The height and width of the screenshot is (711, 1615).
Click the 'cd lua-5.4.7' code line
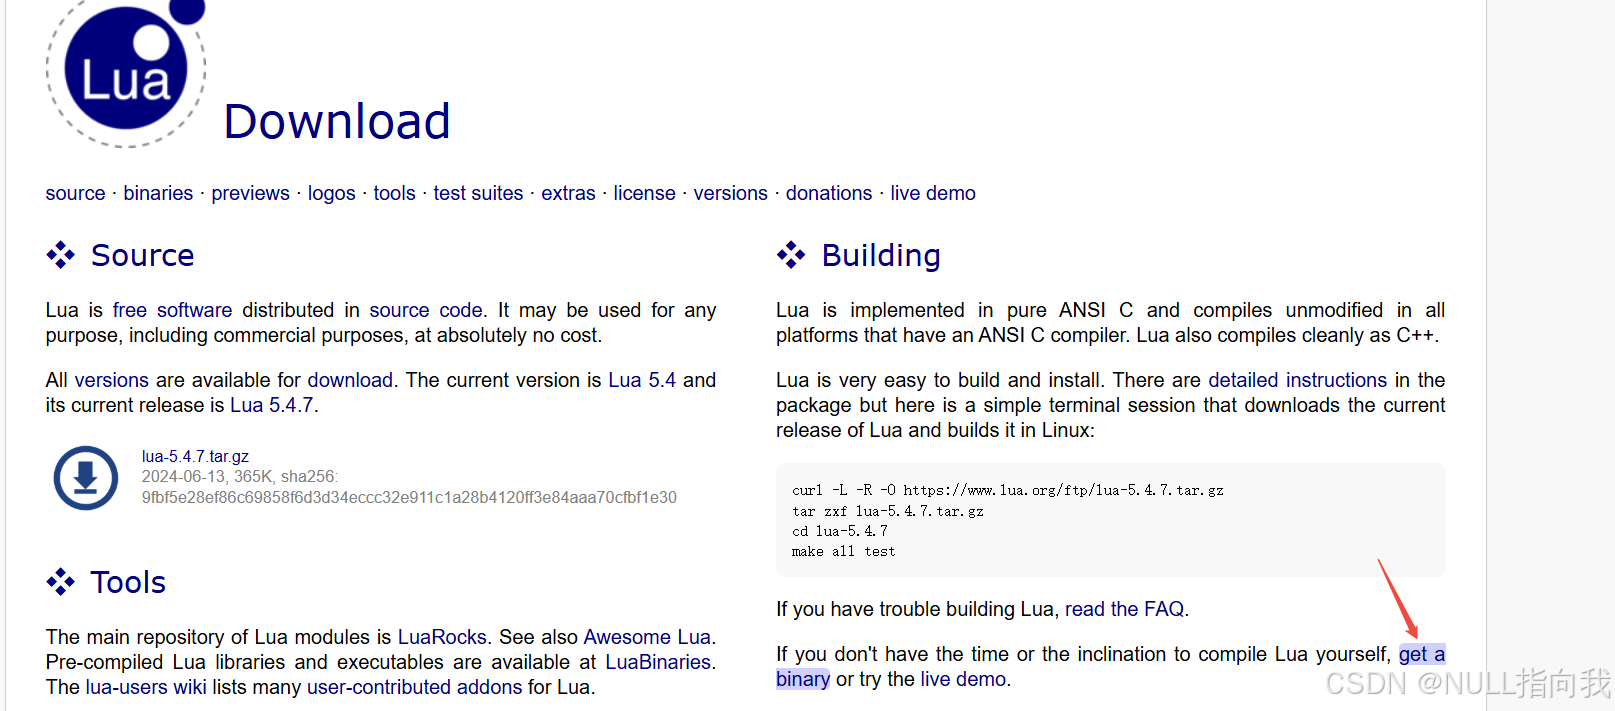click(x=840, y=531)
